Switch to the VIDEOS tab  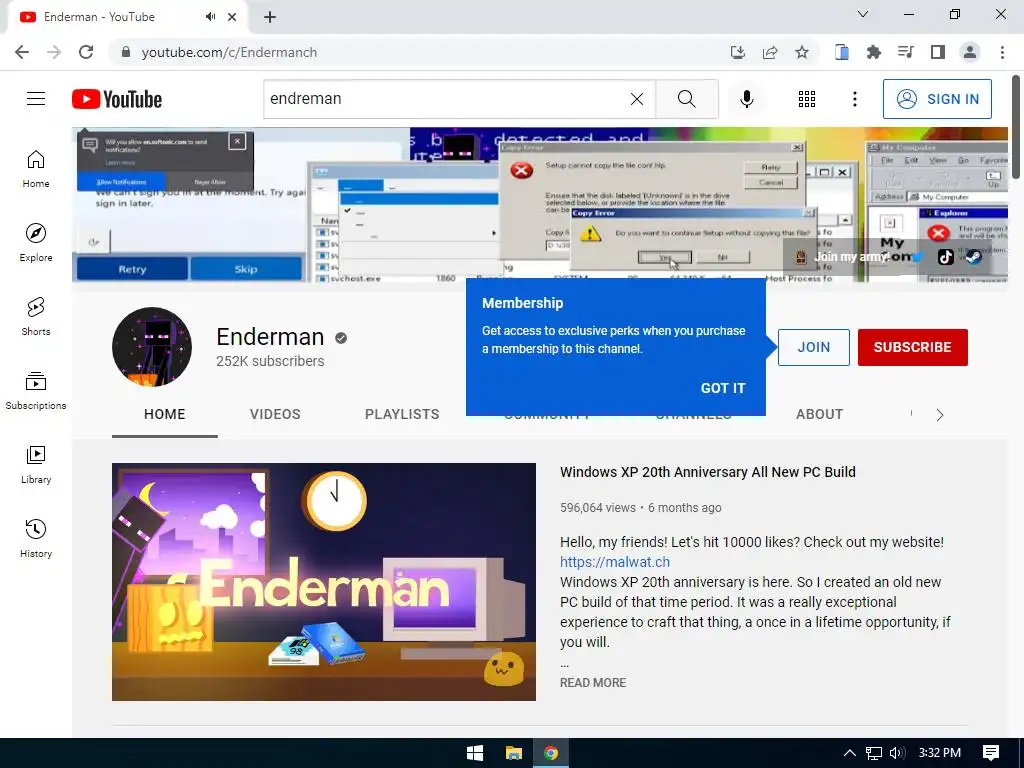click(x=275, y=415)
